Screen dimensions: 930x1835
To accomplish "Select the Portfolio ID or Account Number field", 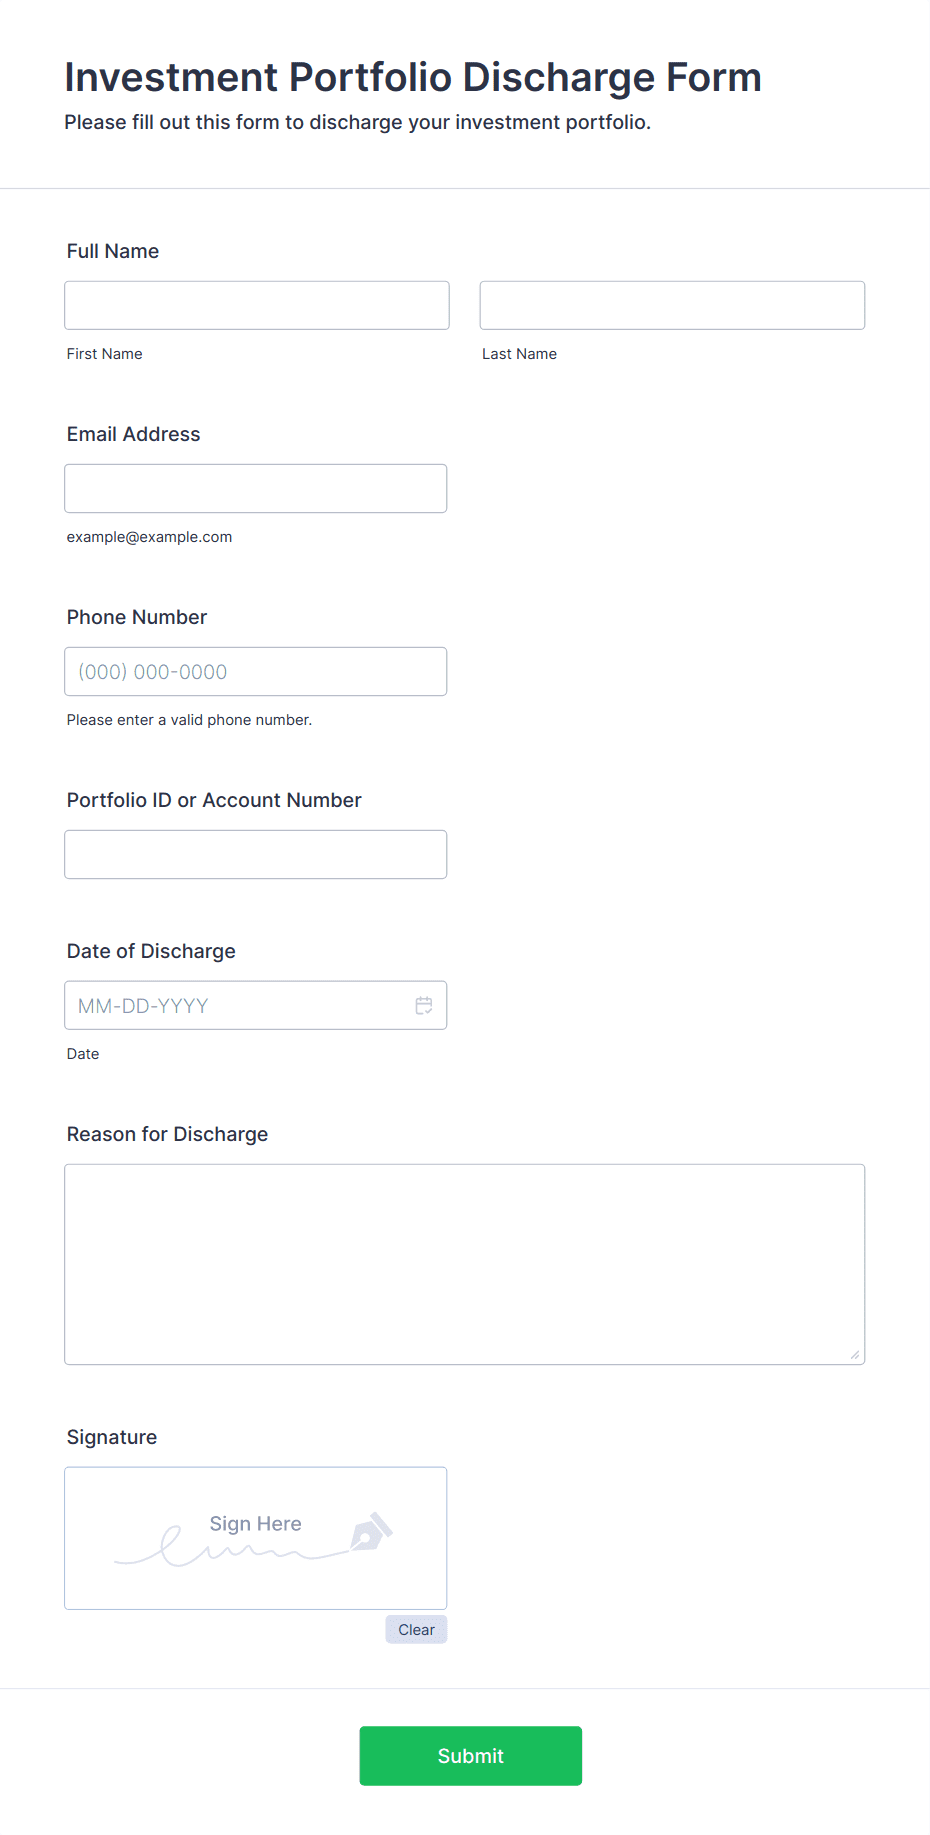I will (x=256, y=854).
